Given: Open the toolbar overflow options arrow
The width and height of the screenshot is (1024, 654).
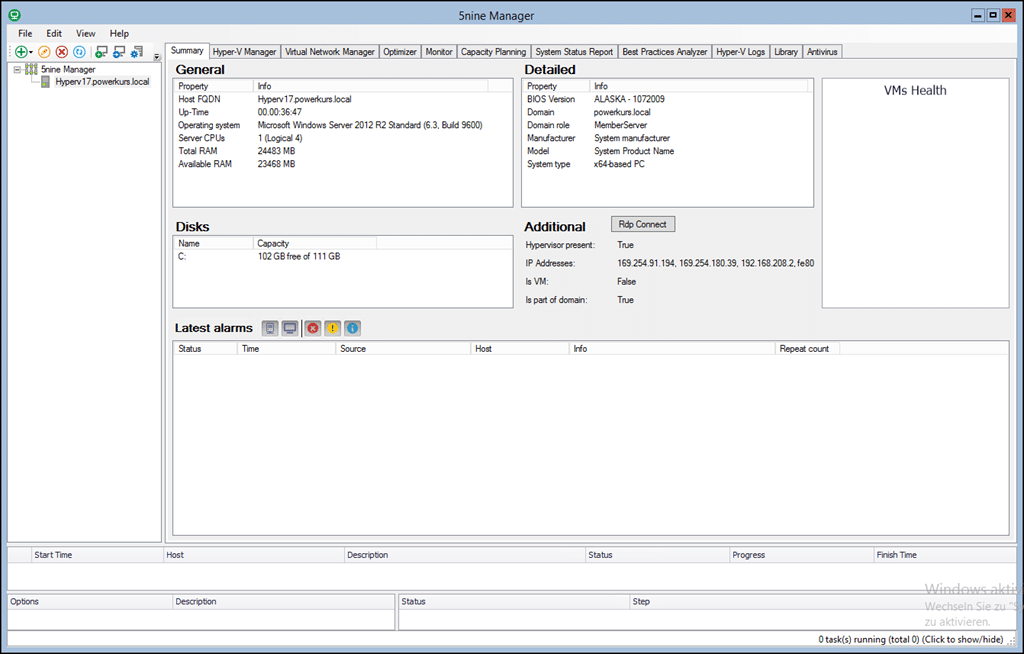Looking at the screenshot, I should [x=157, y=57].
